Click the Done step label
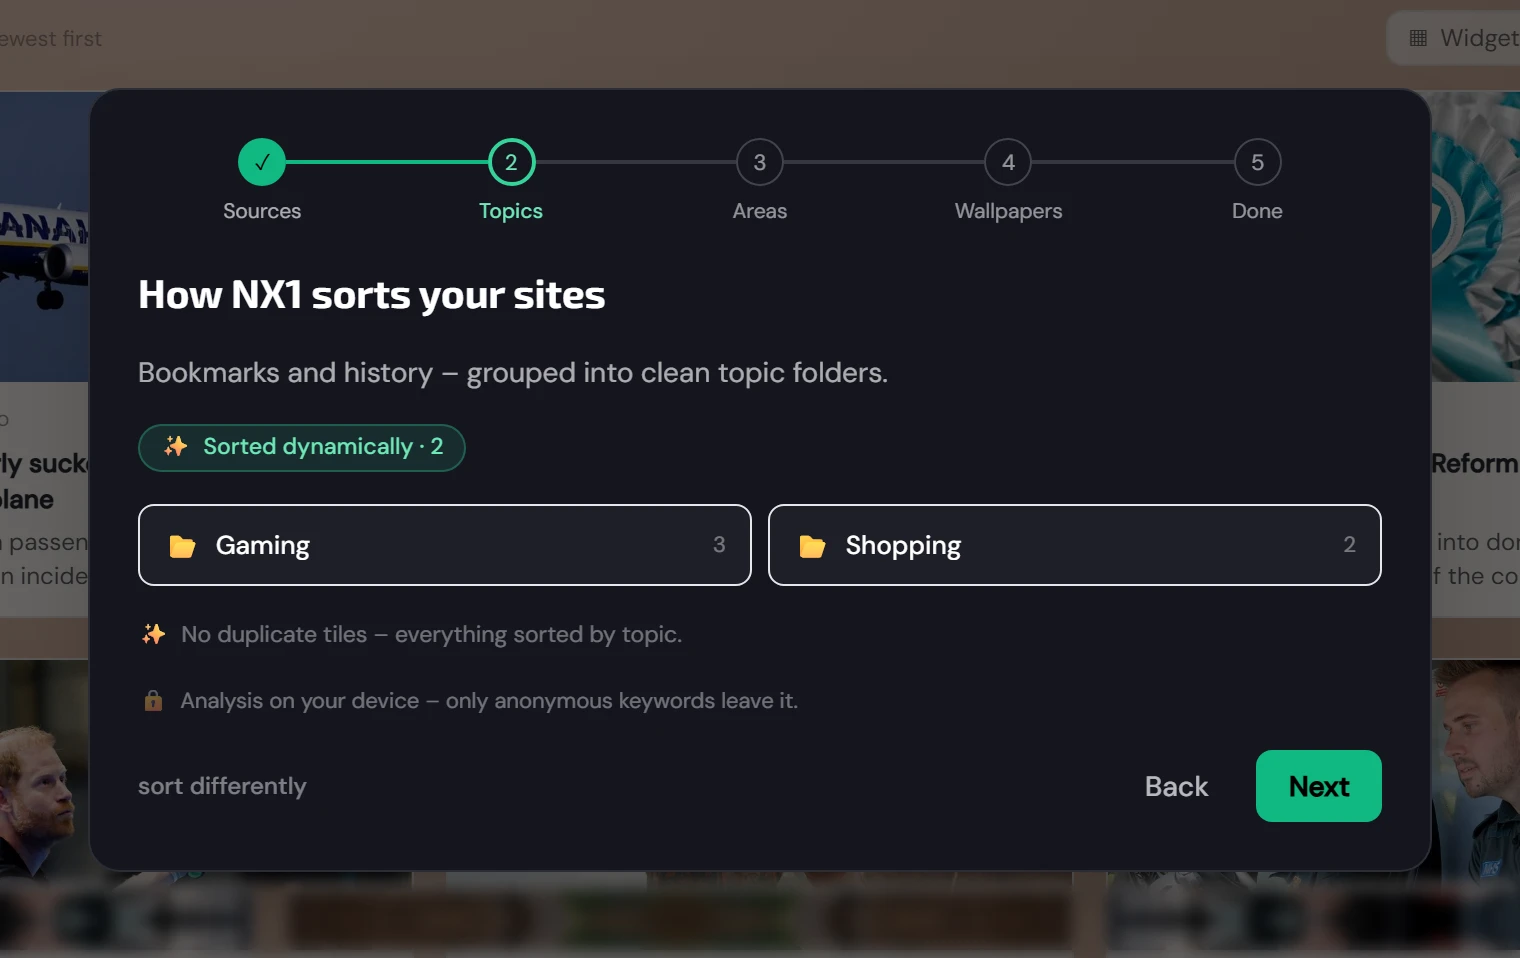The height and width of the screenshot is (958, 1520). pos(1257,211)
